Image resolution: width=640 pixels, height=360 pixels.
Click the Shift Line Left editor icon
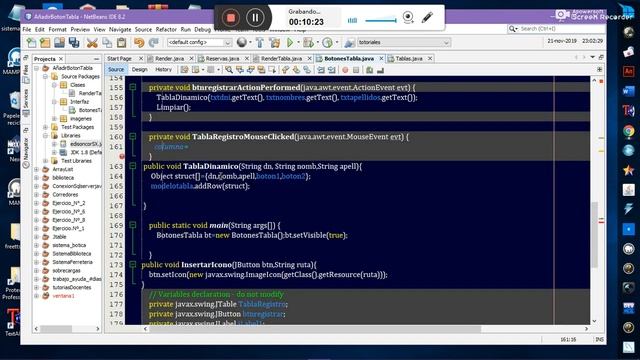(x=321, y=70)
